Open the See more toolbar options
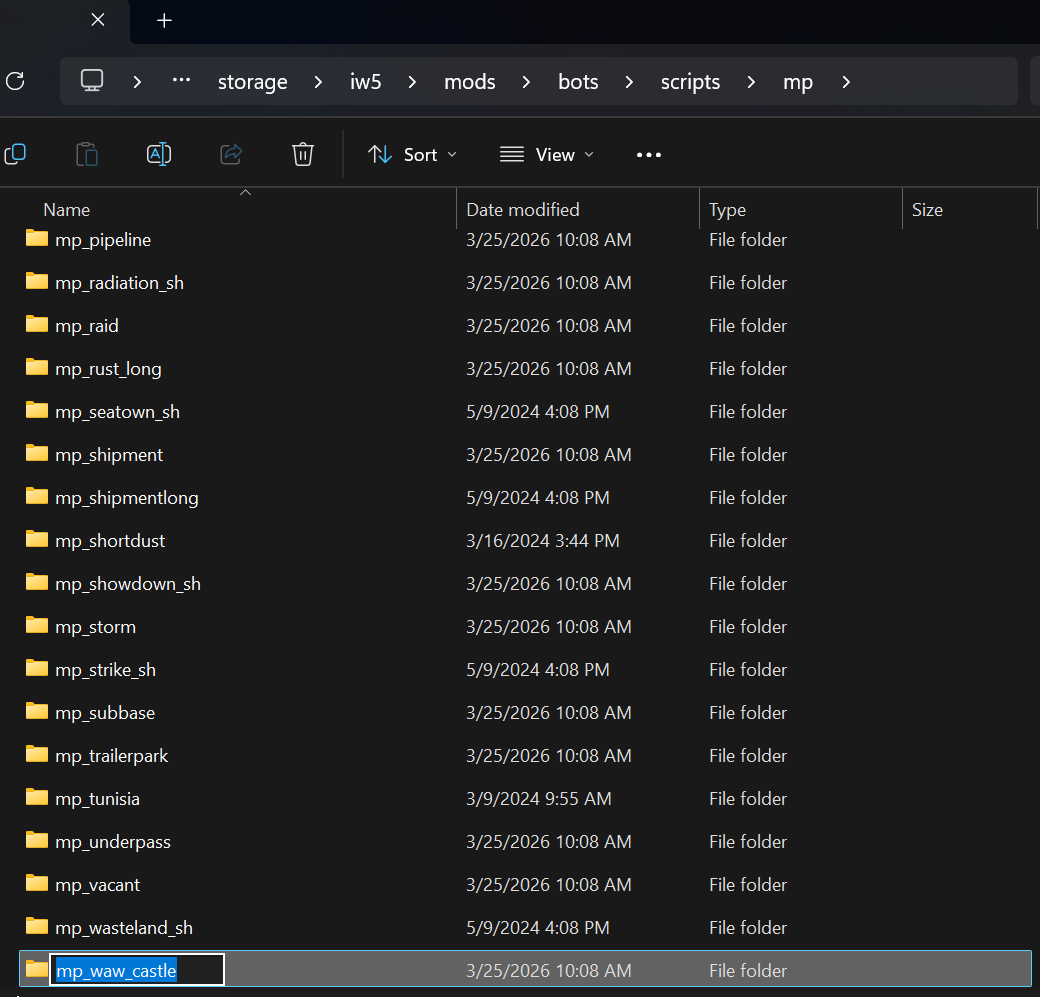 [649, 155]
